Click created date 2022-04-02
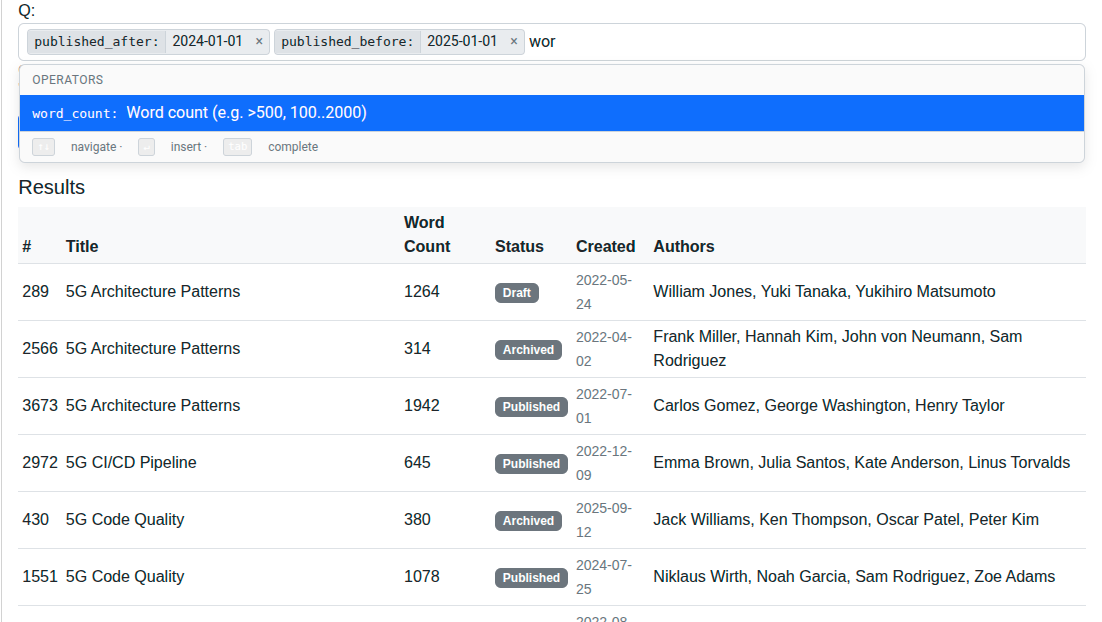 click(604, 349)
